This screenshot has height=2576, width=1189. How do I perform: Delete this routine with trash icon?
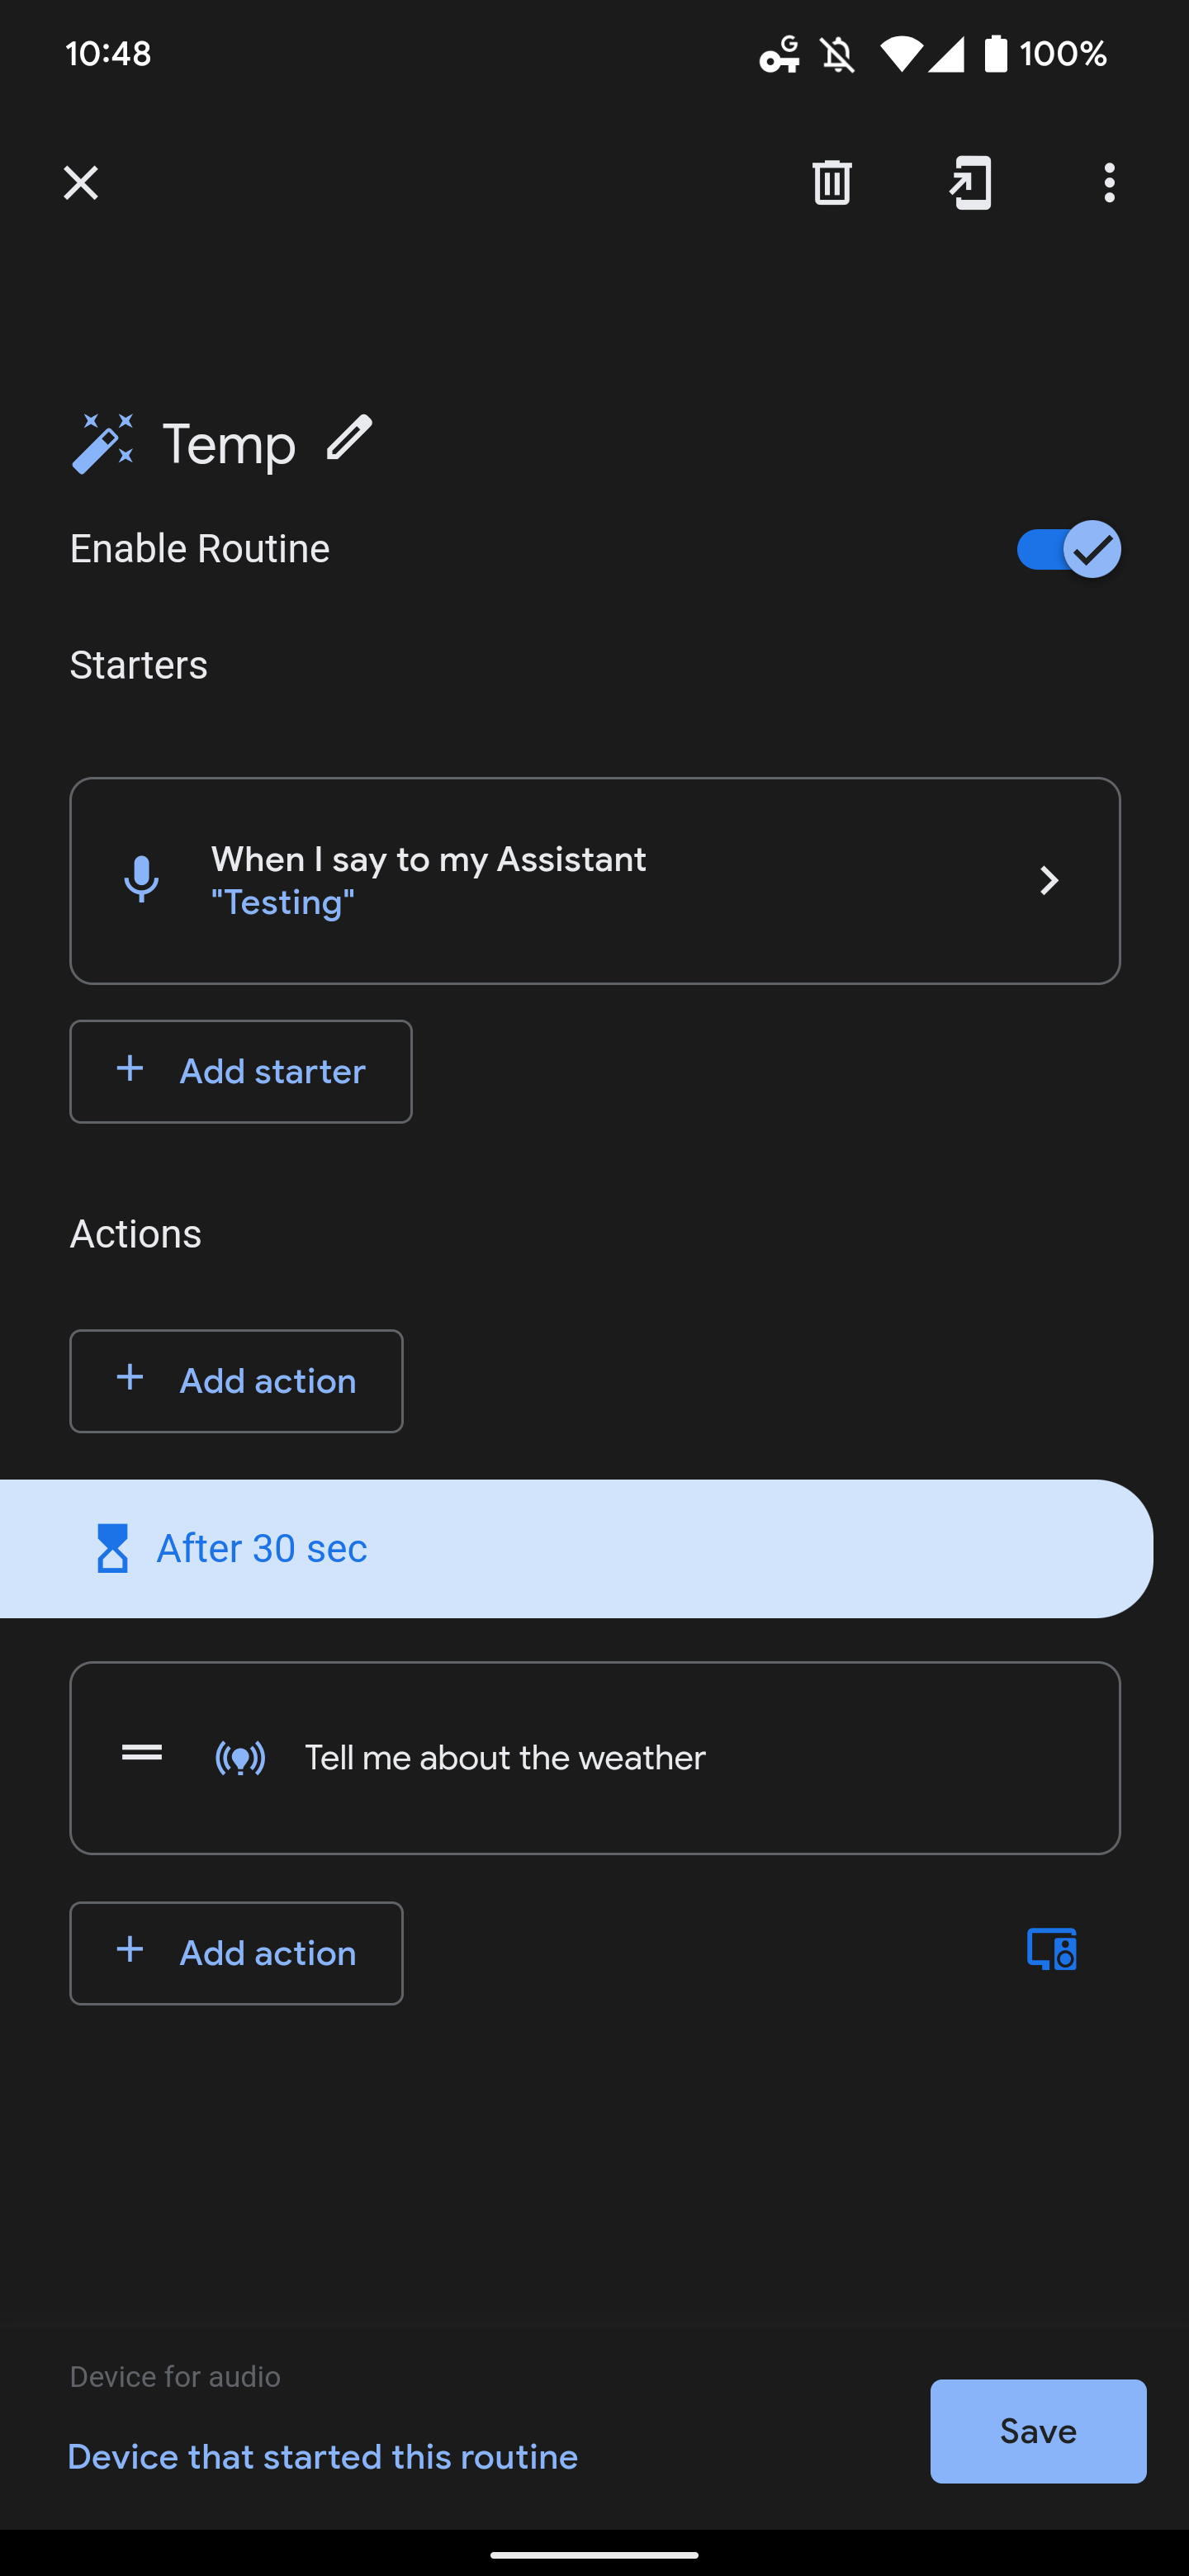click(831, 182)
